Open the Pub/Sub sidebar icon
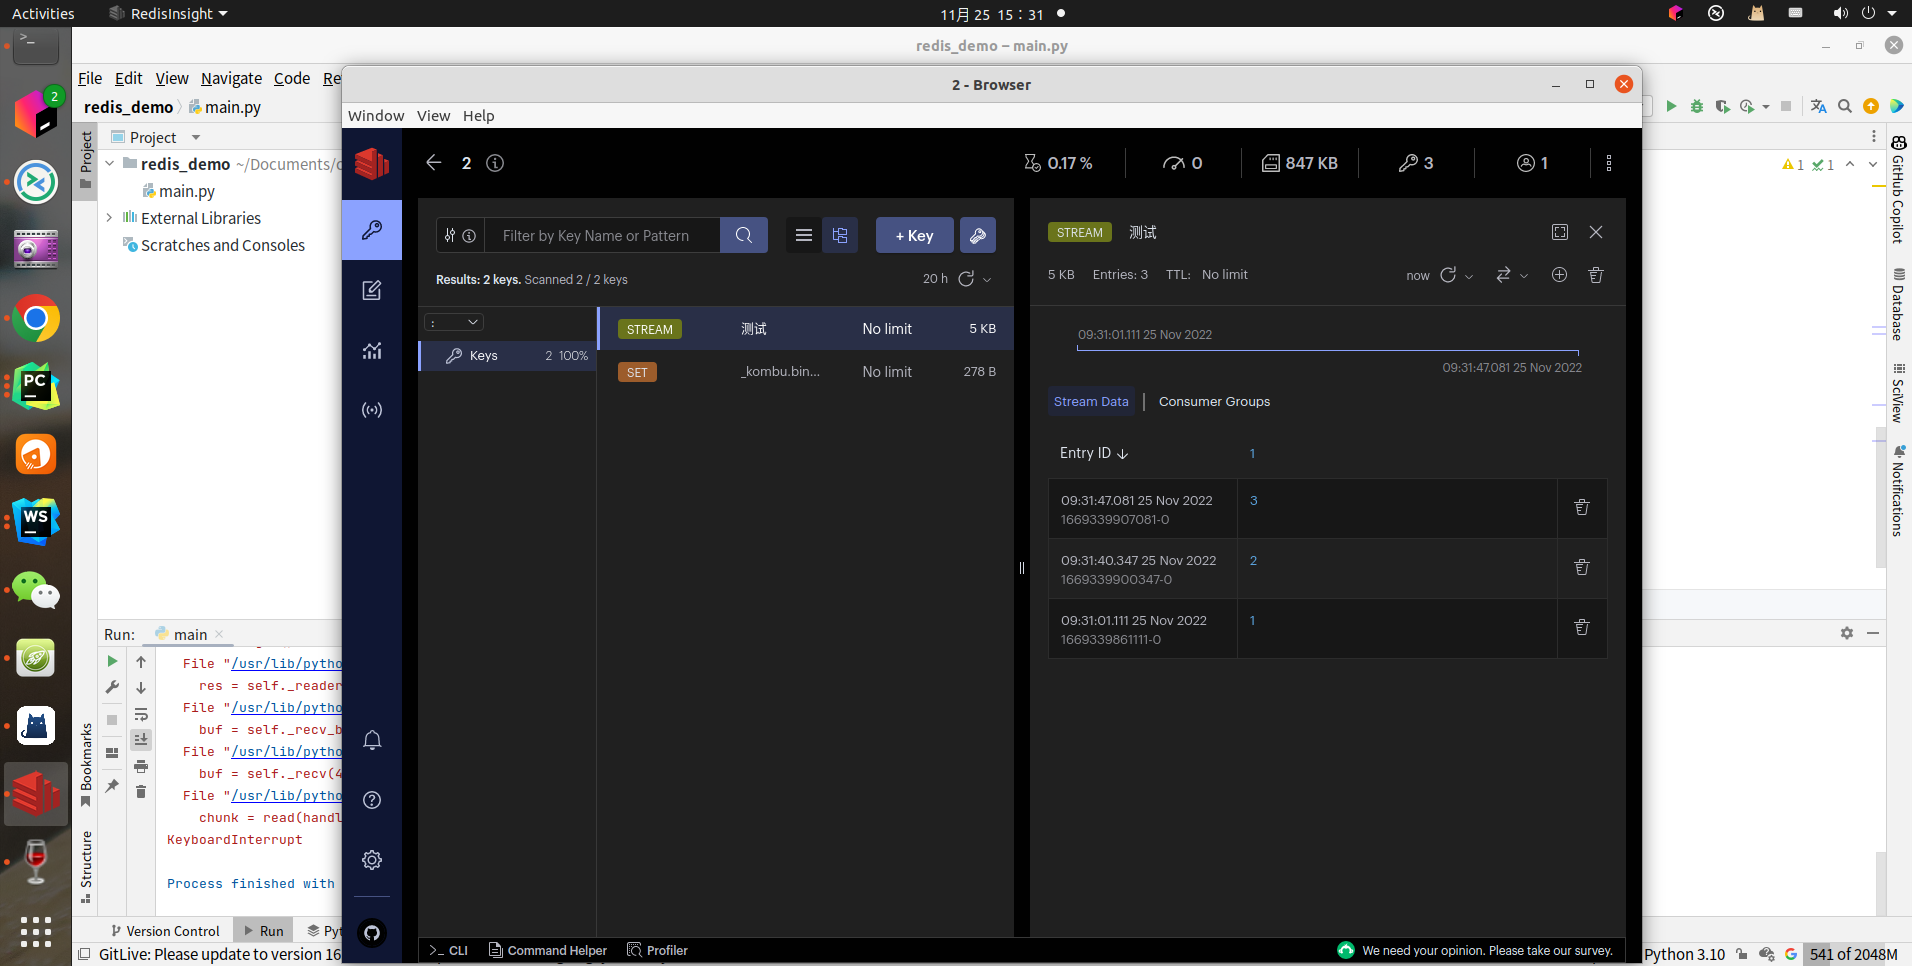 [372, 410]
